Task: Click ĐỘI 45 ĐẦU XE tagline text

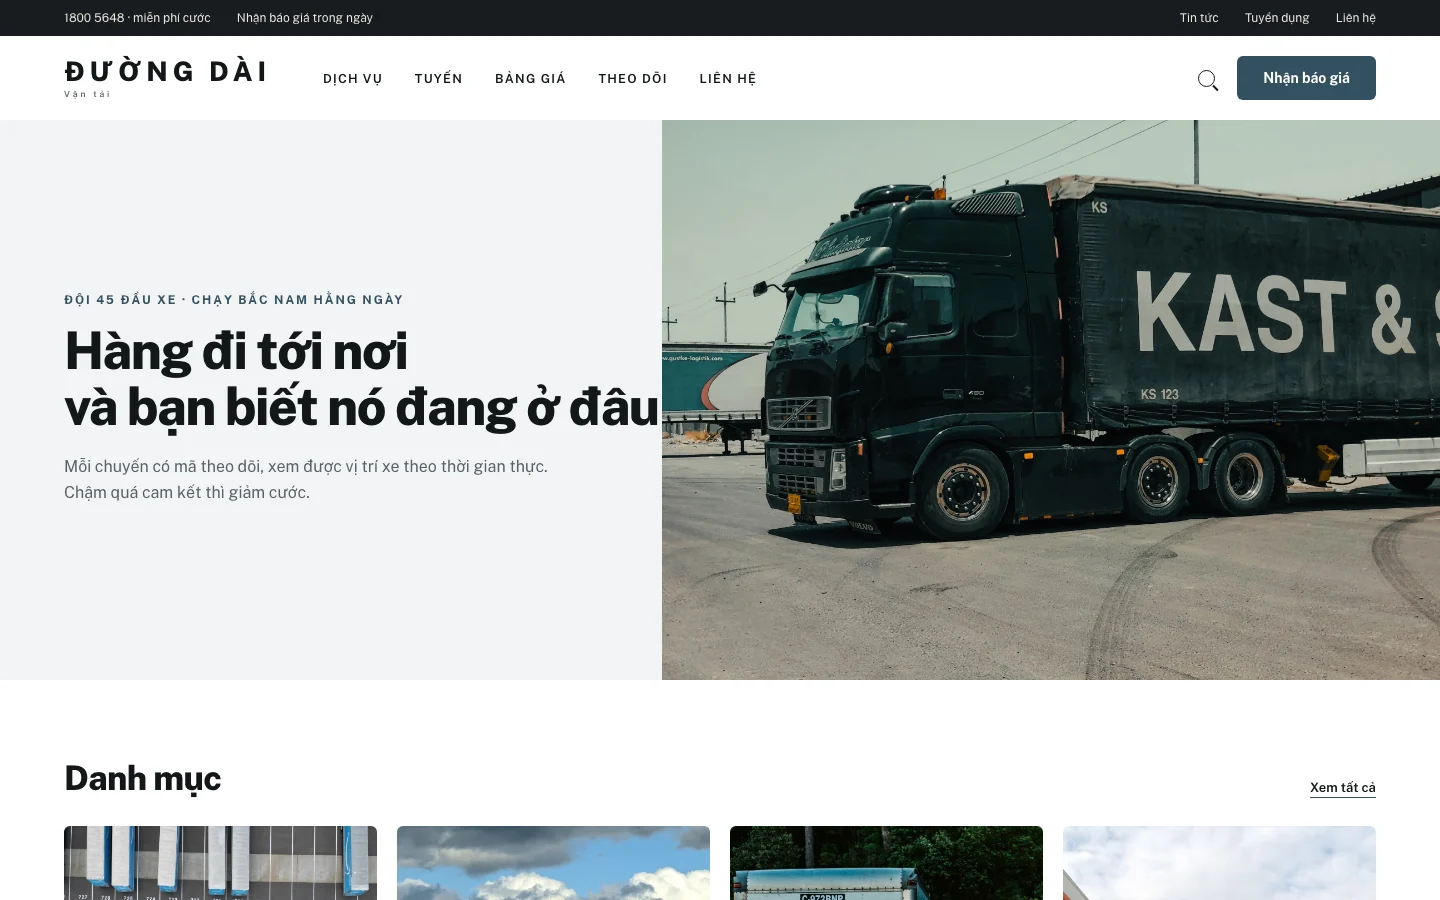Action: 234,299
